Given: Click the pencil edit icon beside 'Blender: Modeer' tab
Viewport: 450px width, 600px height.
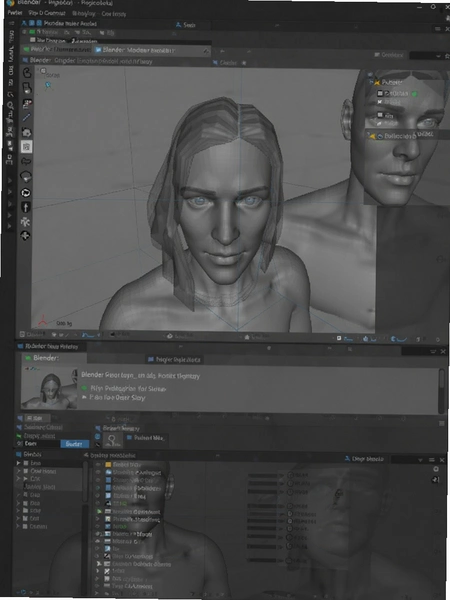Looking at the screenshot, I should 206,51.
